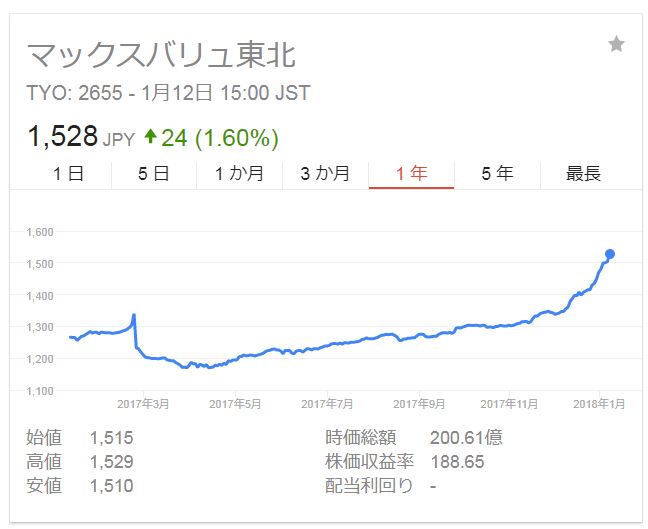The height and width of the screenshot is (529, 648).
Task: Switch to the 5年 range tab
Action: [497, 174]
